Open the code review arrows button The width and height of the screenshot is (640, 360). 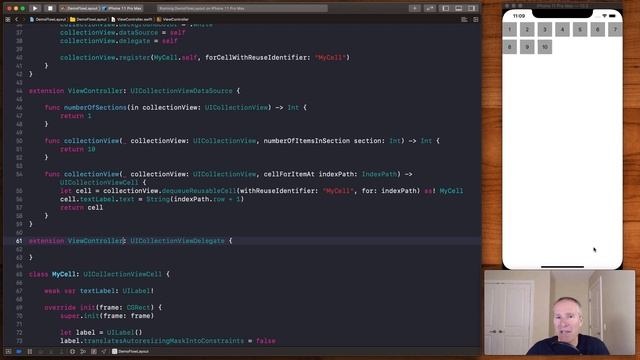[x=430, y=8]
